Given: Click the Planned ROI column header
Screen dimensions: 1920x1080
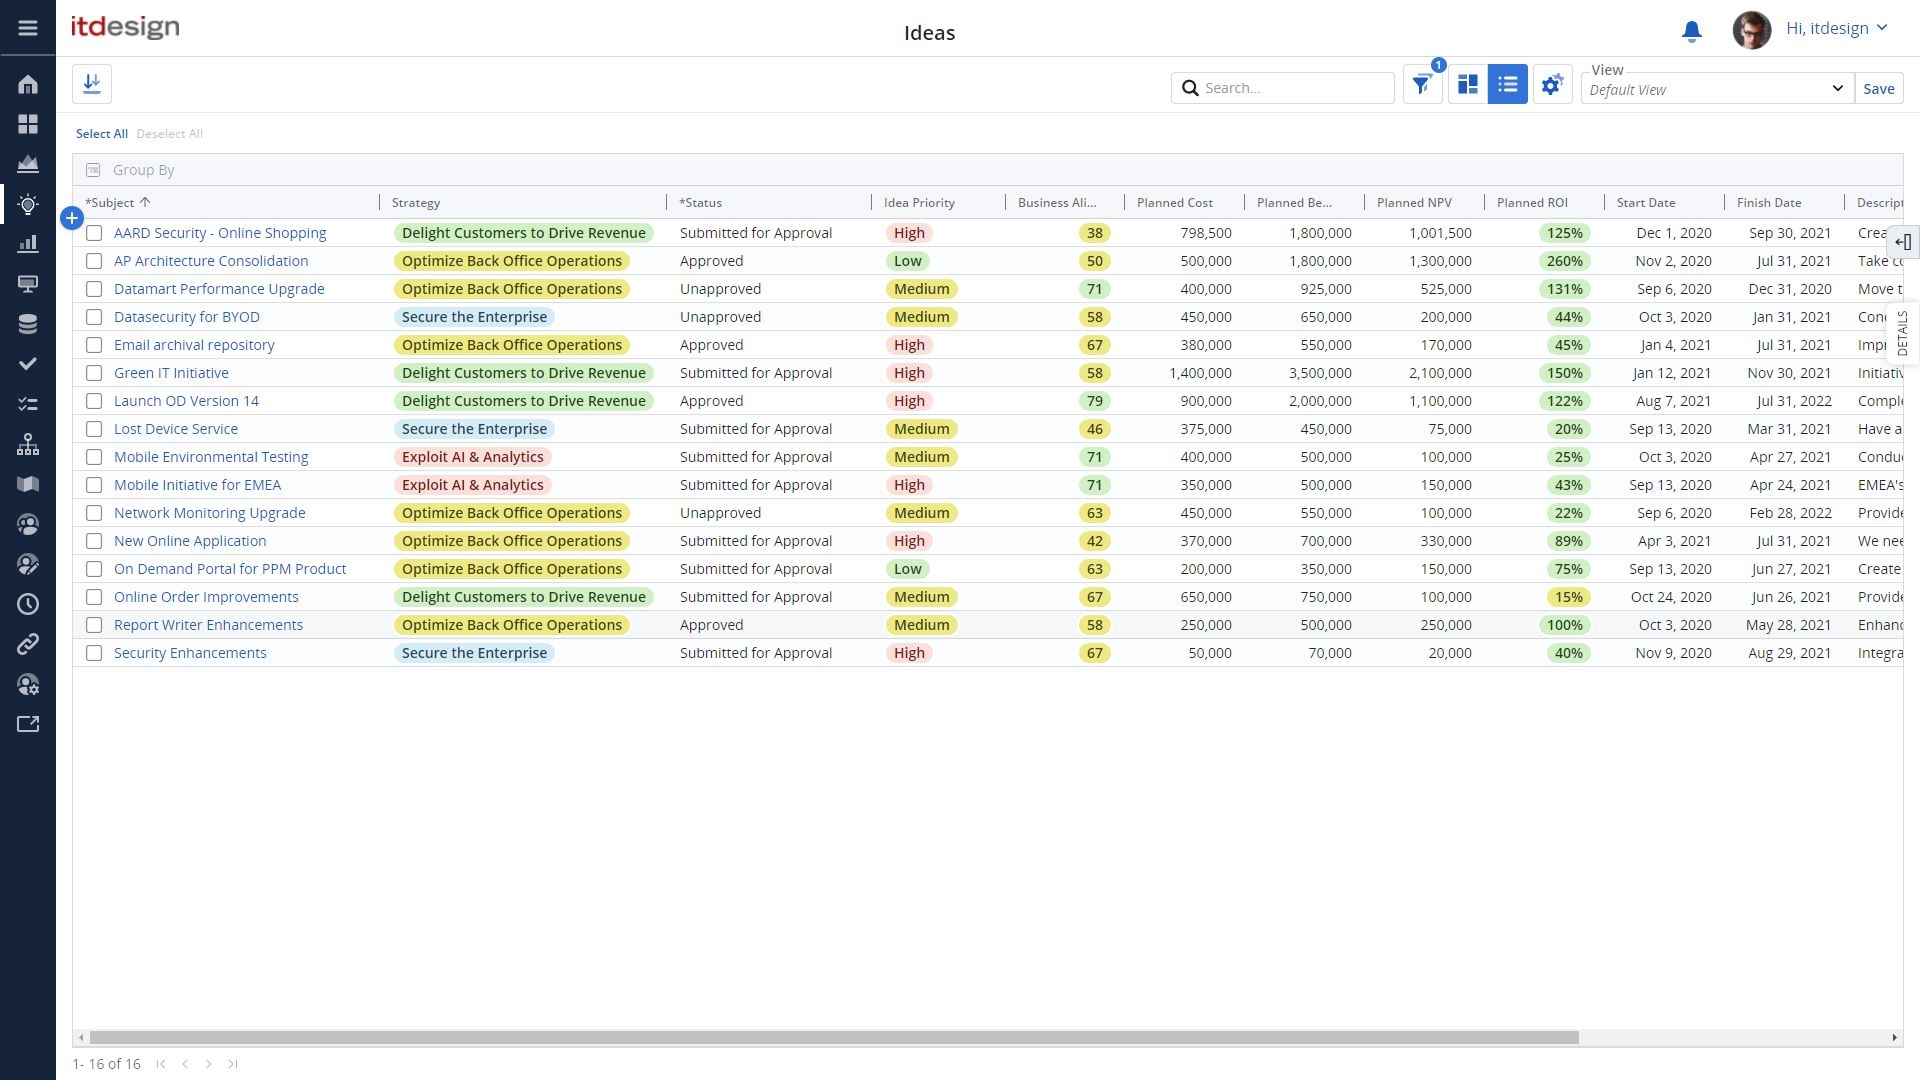Looking at the screenshot, I should [x=1532, y=202].
